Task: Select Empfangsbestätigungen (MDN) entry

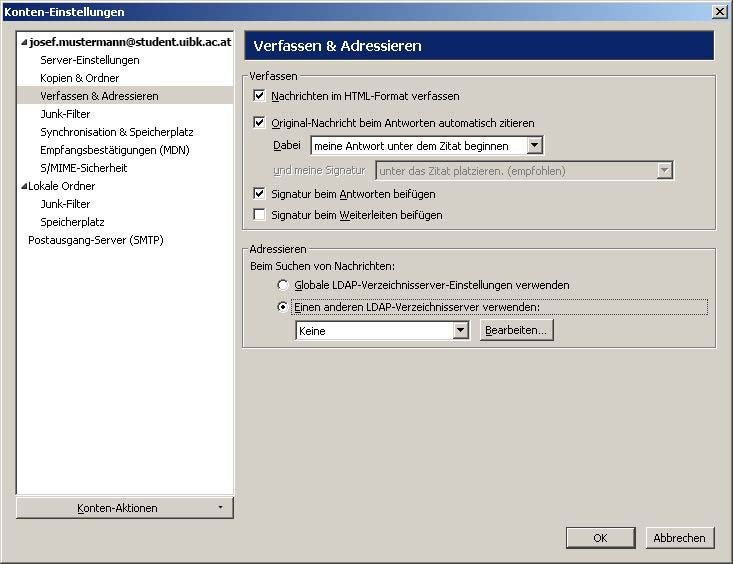Action: 115,150
